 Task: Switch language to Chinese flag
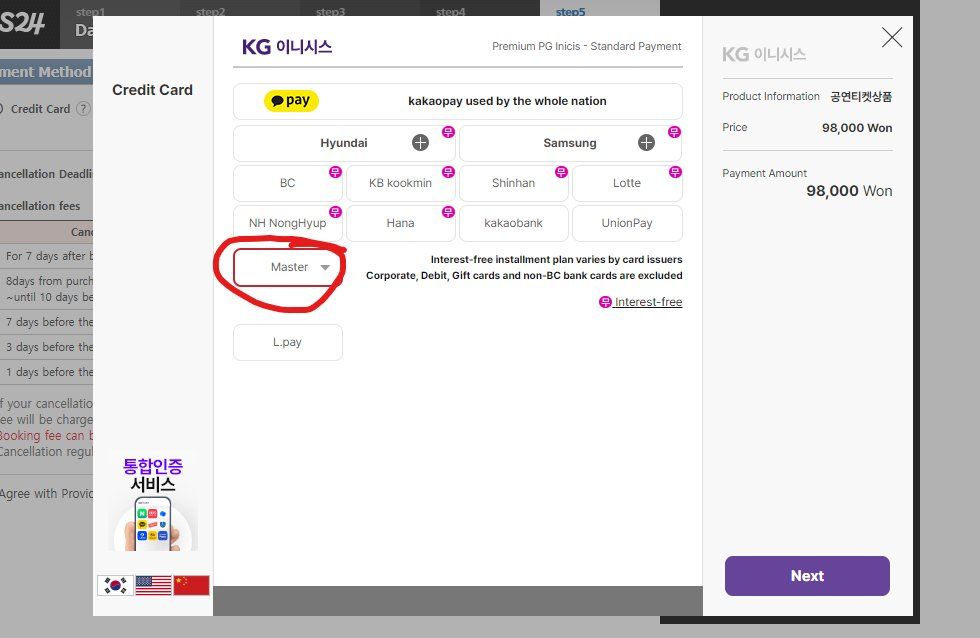[x=191, y=586]
